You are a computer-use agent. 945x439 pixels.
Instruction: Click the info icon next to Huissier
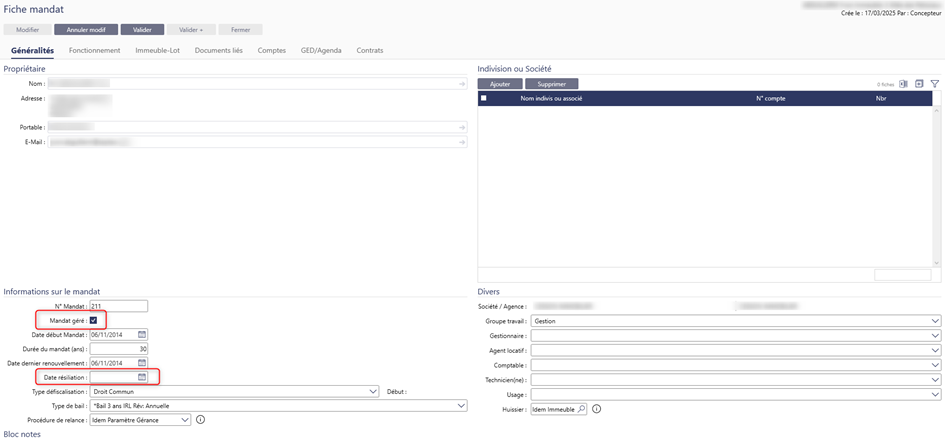click(x=597, y=409)
